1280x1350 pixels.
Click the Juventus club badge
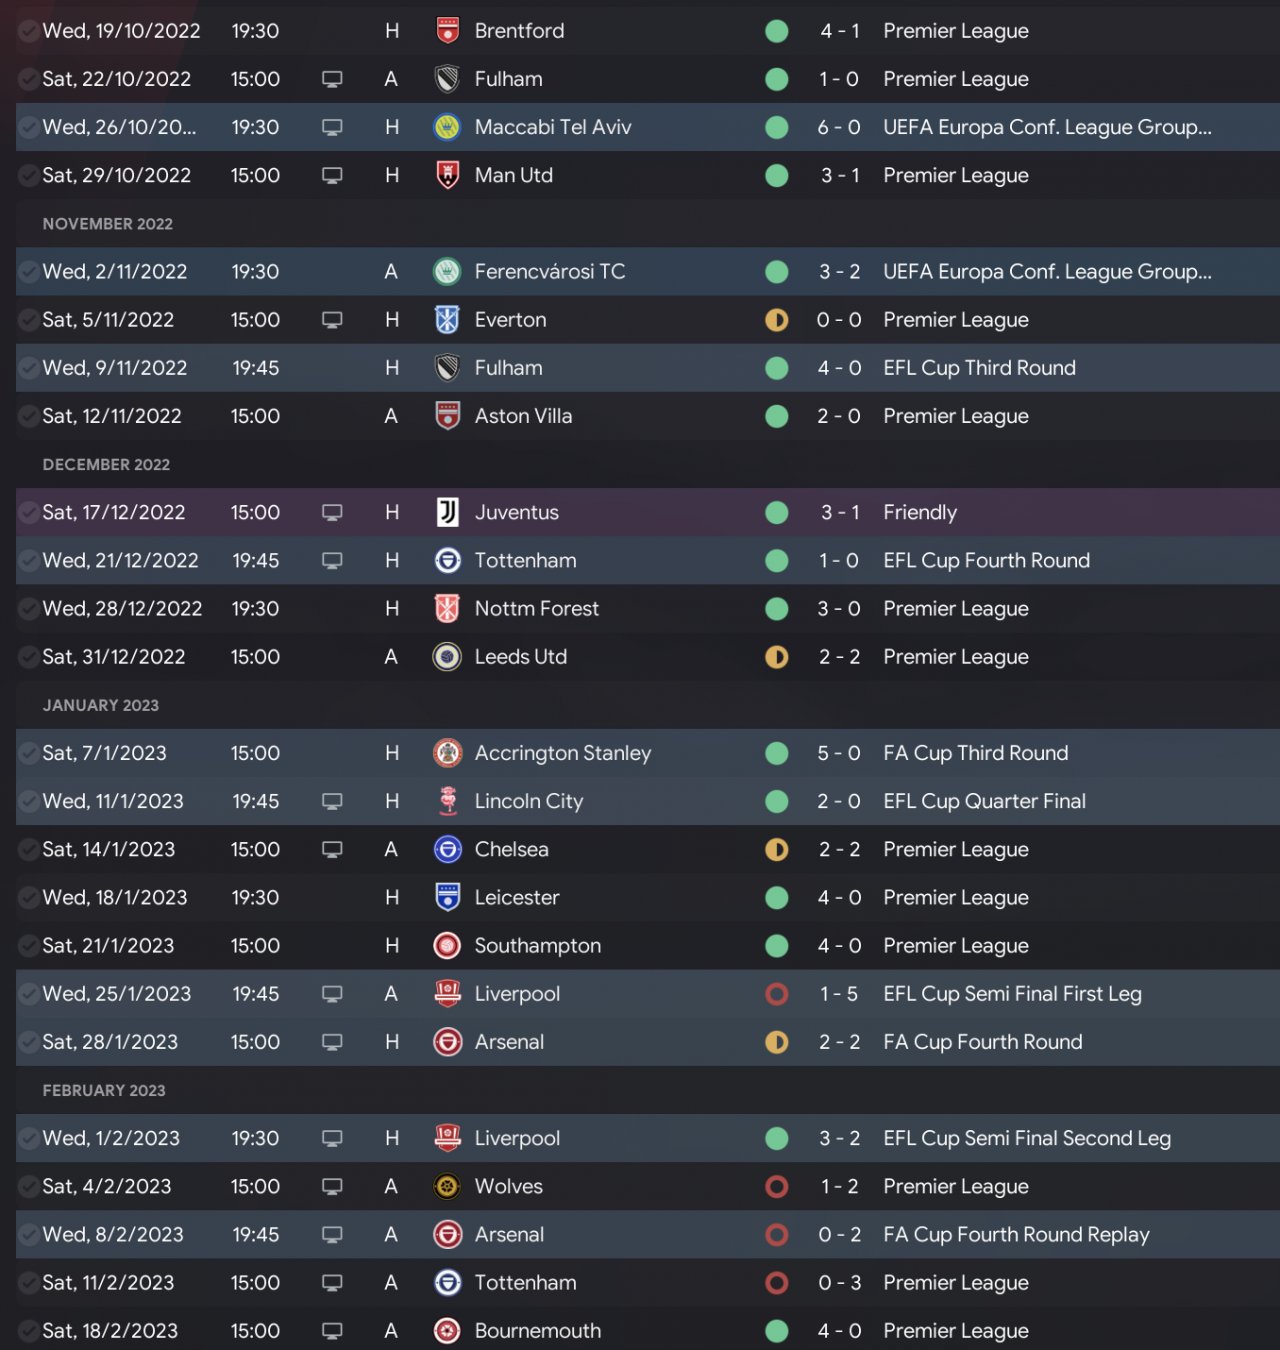[447, 513]
